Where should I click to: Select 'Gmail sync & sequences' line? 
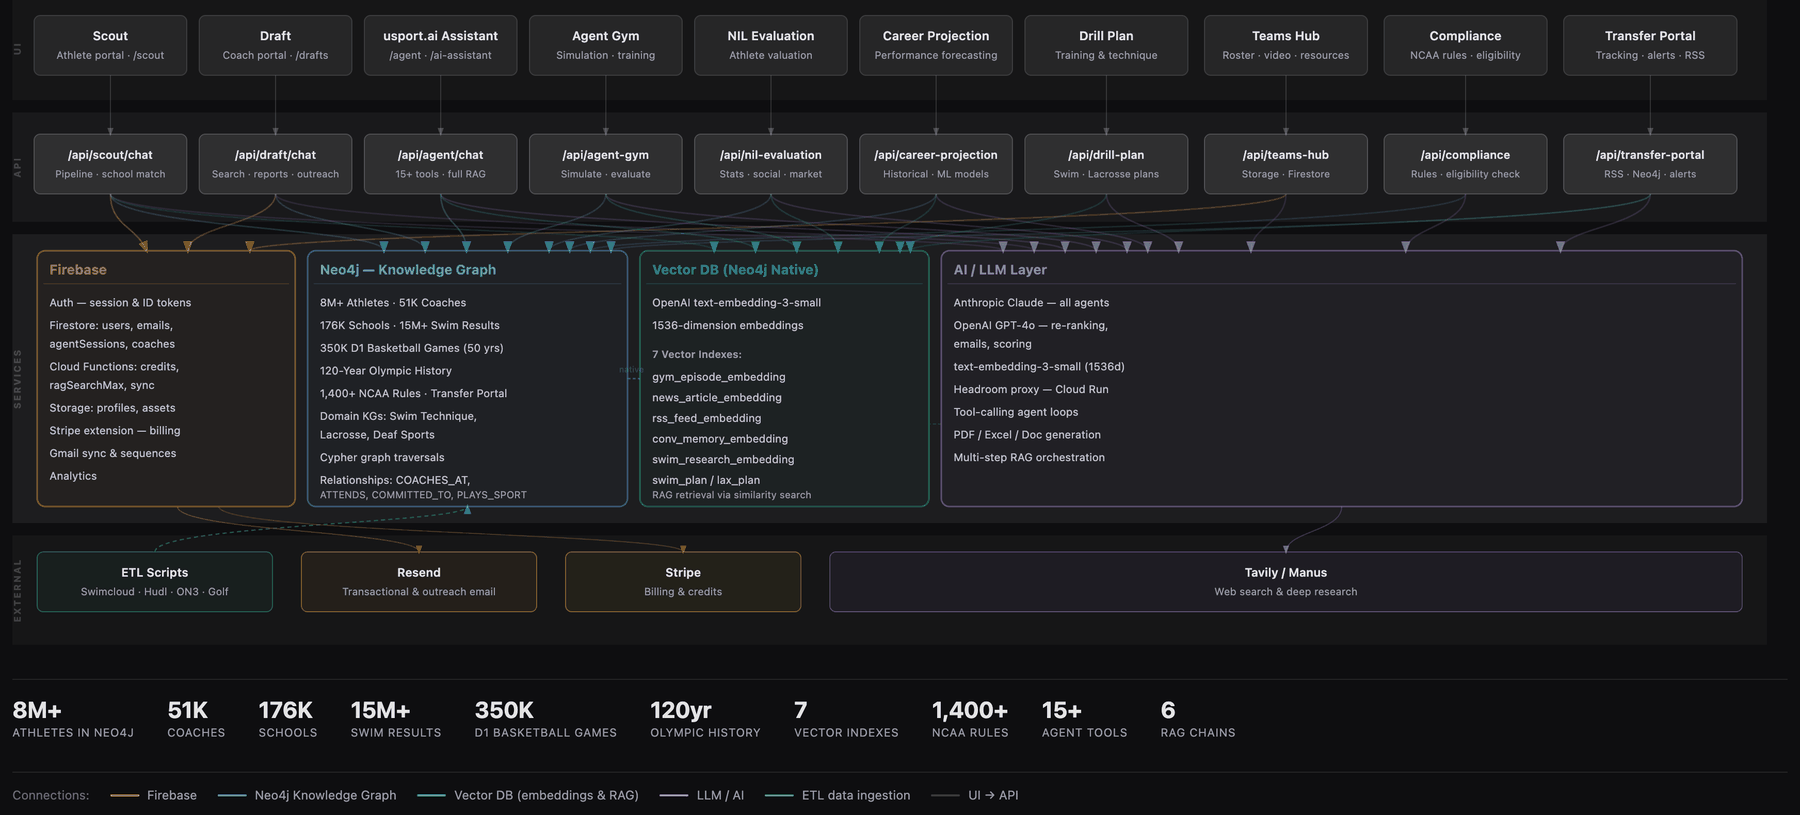[113, 454]
